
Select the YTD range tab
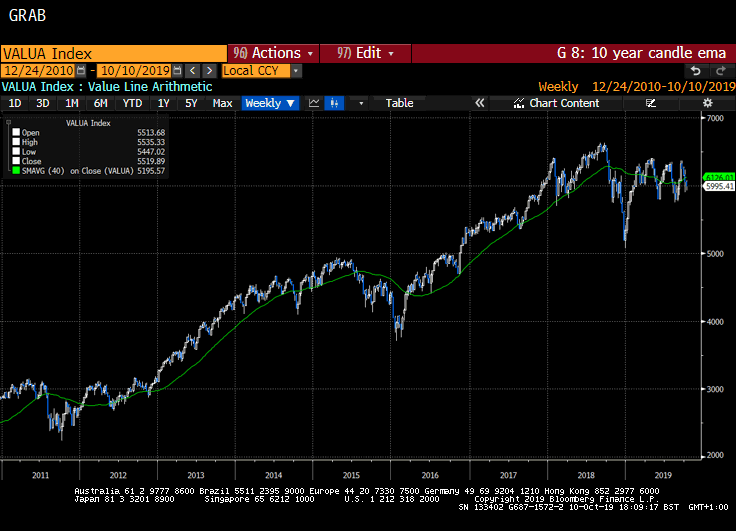click(x=132, y=103)
